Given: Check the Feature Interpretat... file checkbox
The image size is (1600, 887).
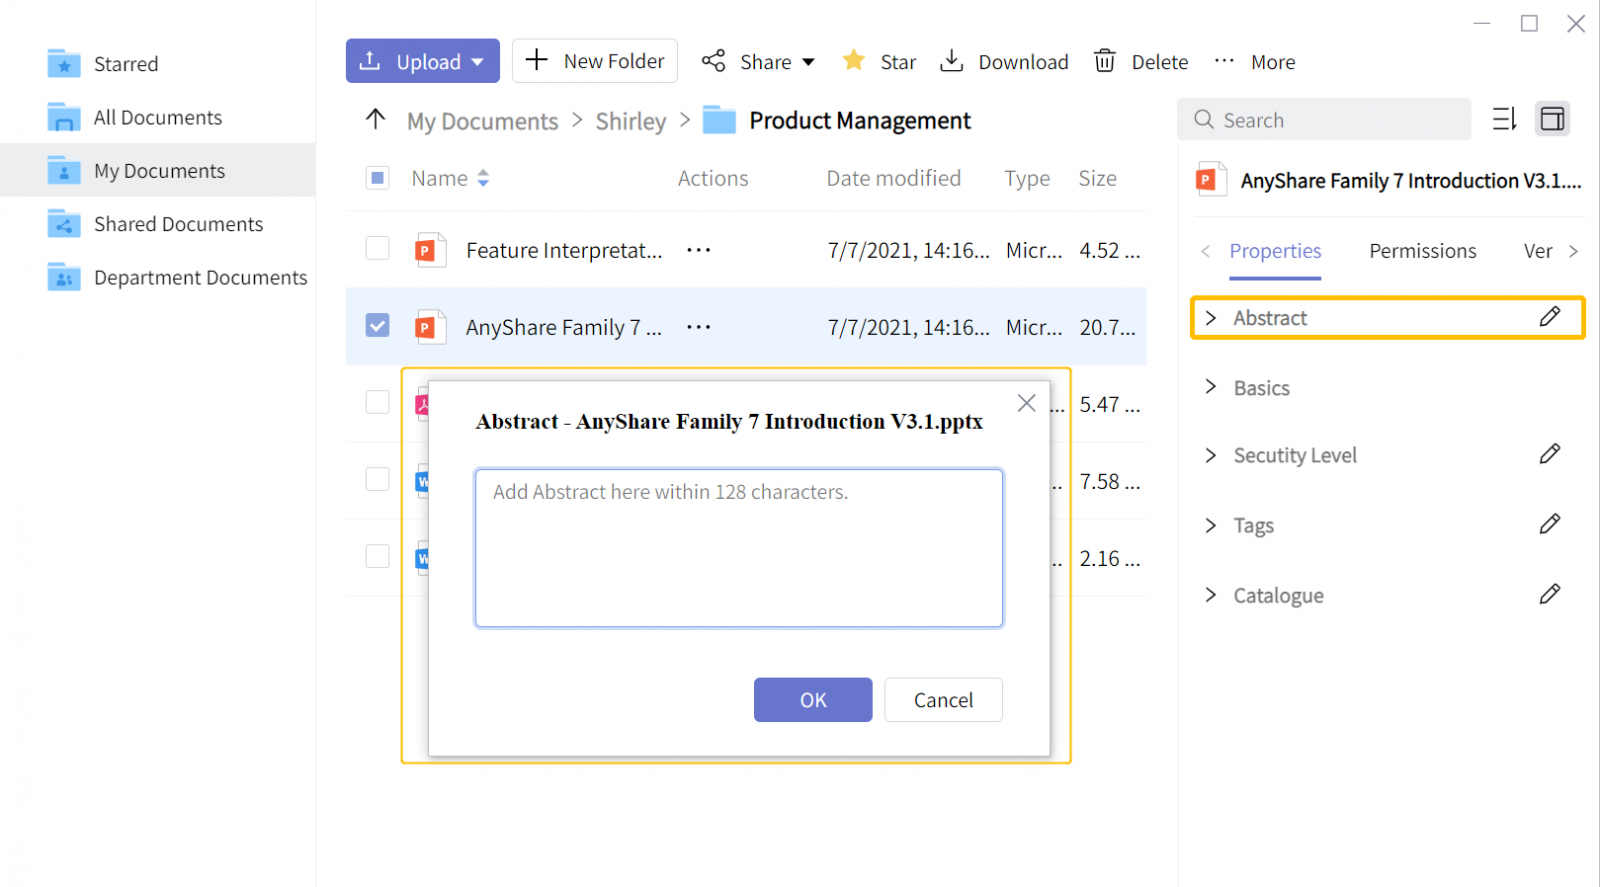Looking at the screenshot, I should [x=377, y=248].
